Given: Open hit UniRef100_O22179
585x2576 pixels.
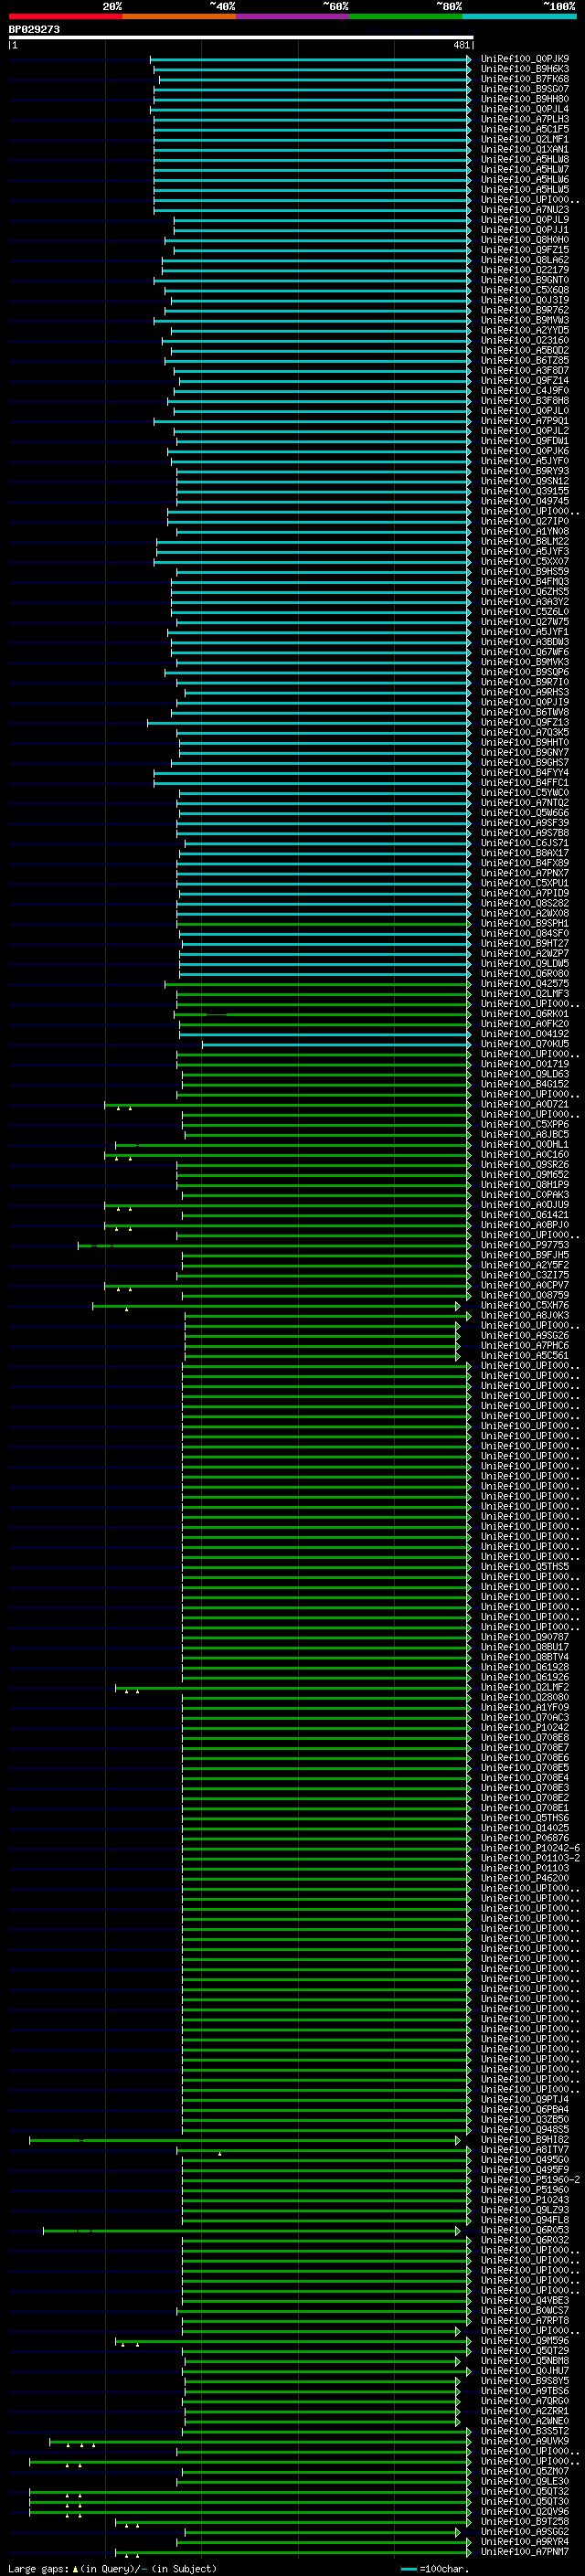Looking at the screenshot, I should click(x=525, y=270).
